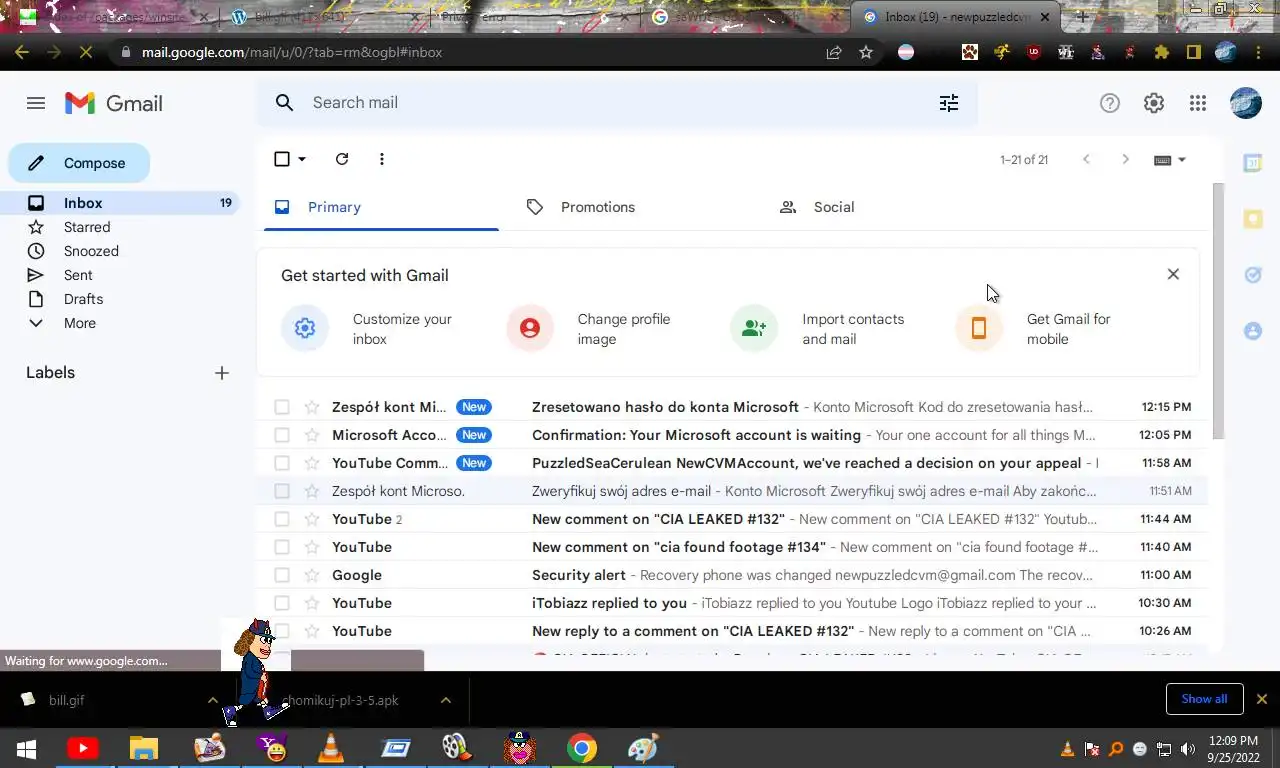
Task: Star the Google Security alert email
Action: pyautogui.click(x=312, y=575)
